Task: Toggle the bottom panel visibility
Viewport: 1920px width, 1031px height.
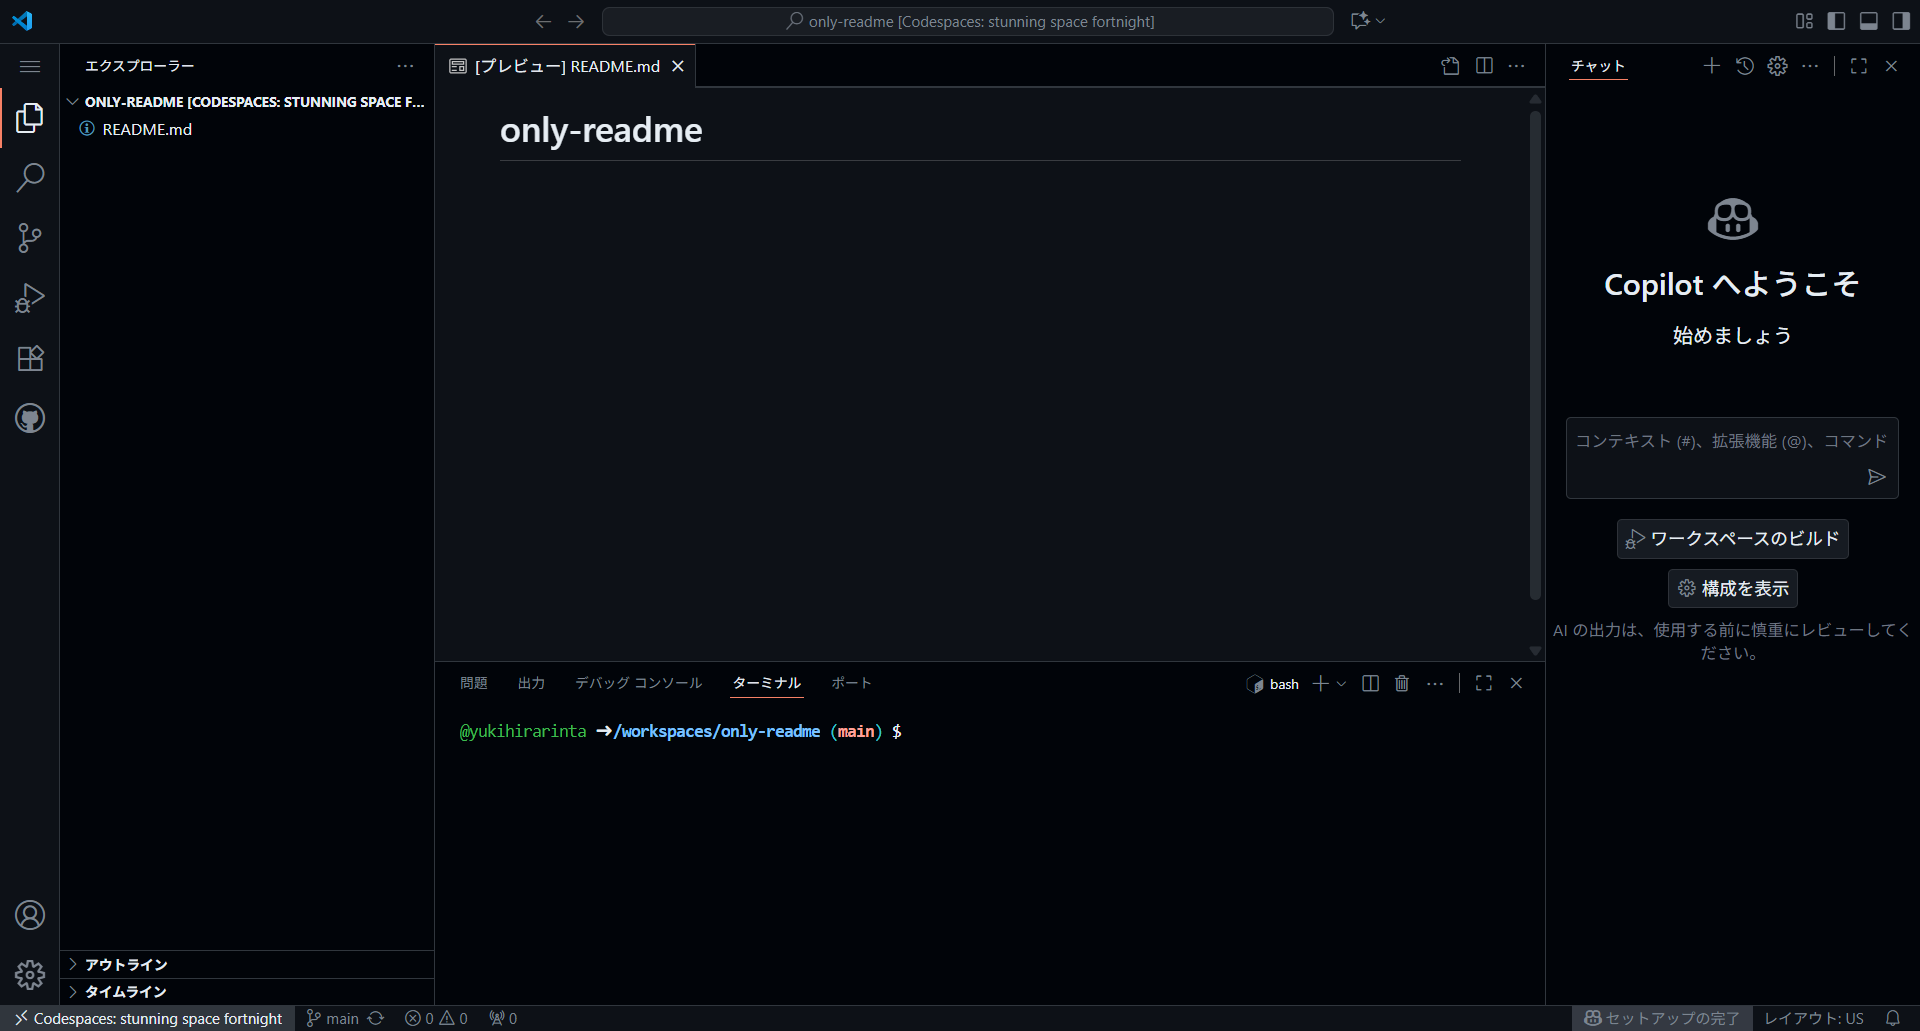Action: click(x=1868, y=21)
